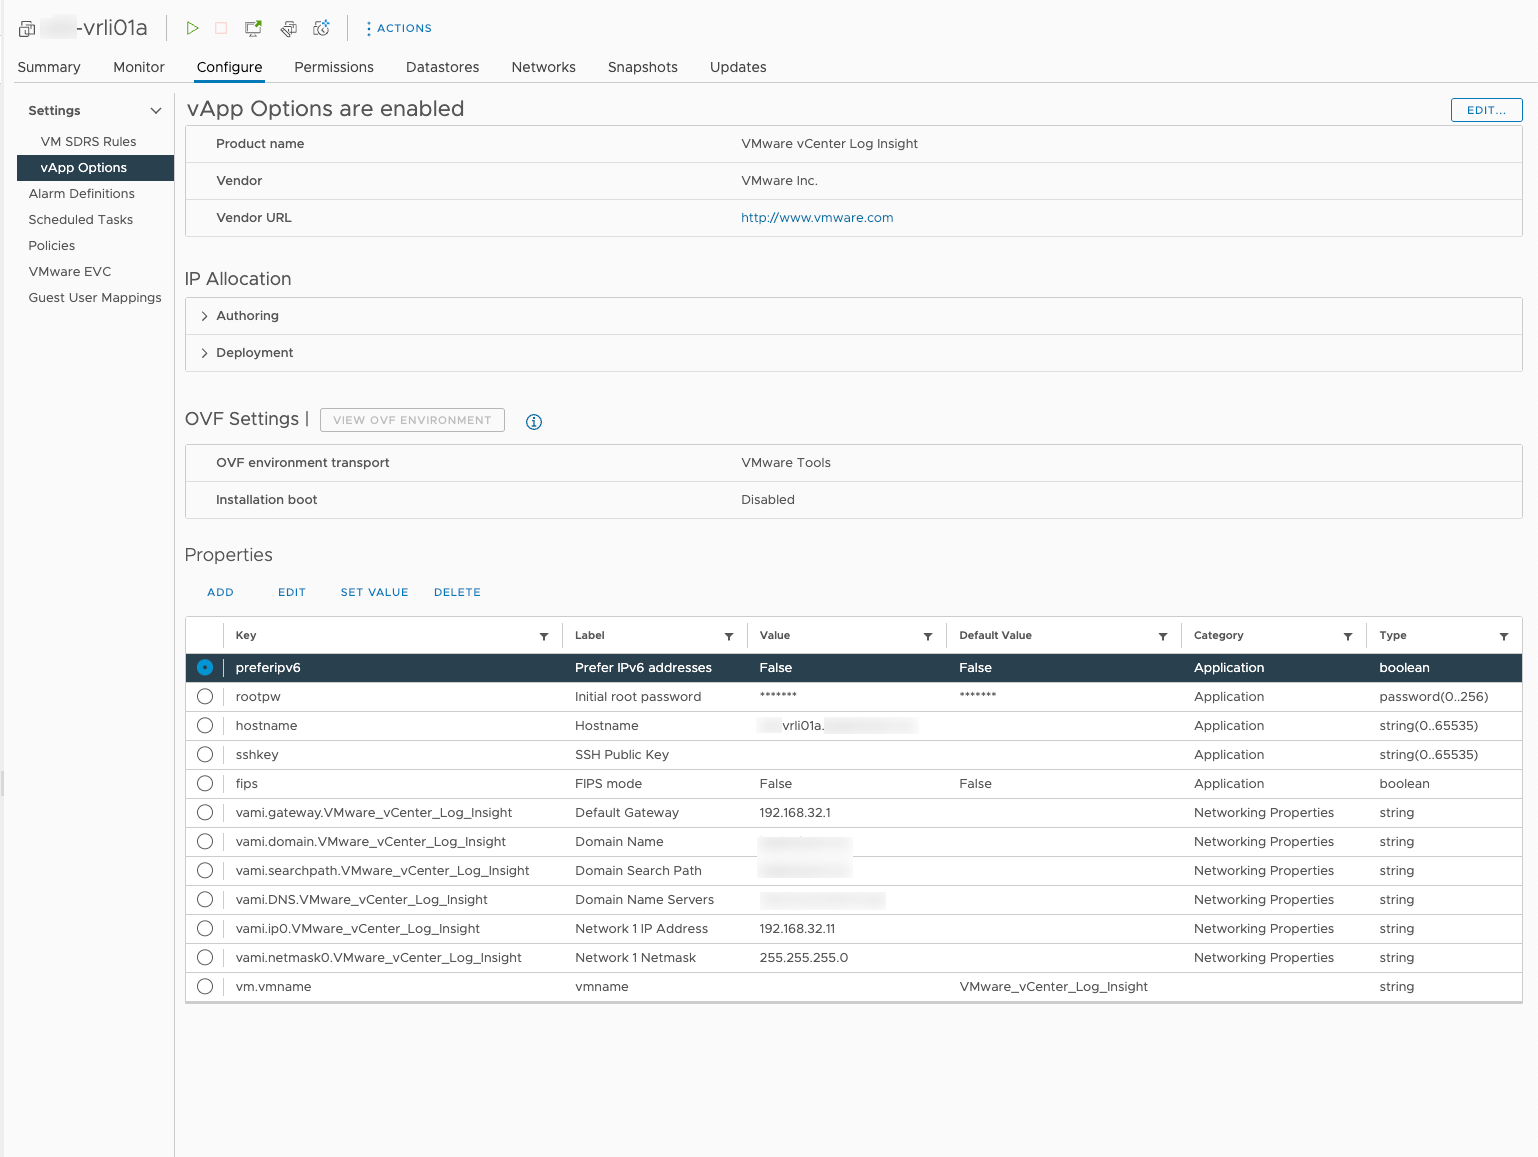Expand the Authoring section
The width and height of the screenshot is (1538, 1157).
click(204, 316)
